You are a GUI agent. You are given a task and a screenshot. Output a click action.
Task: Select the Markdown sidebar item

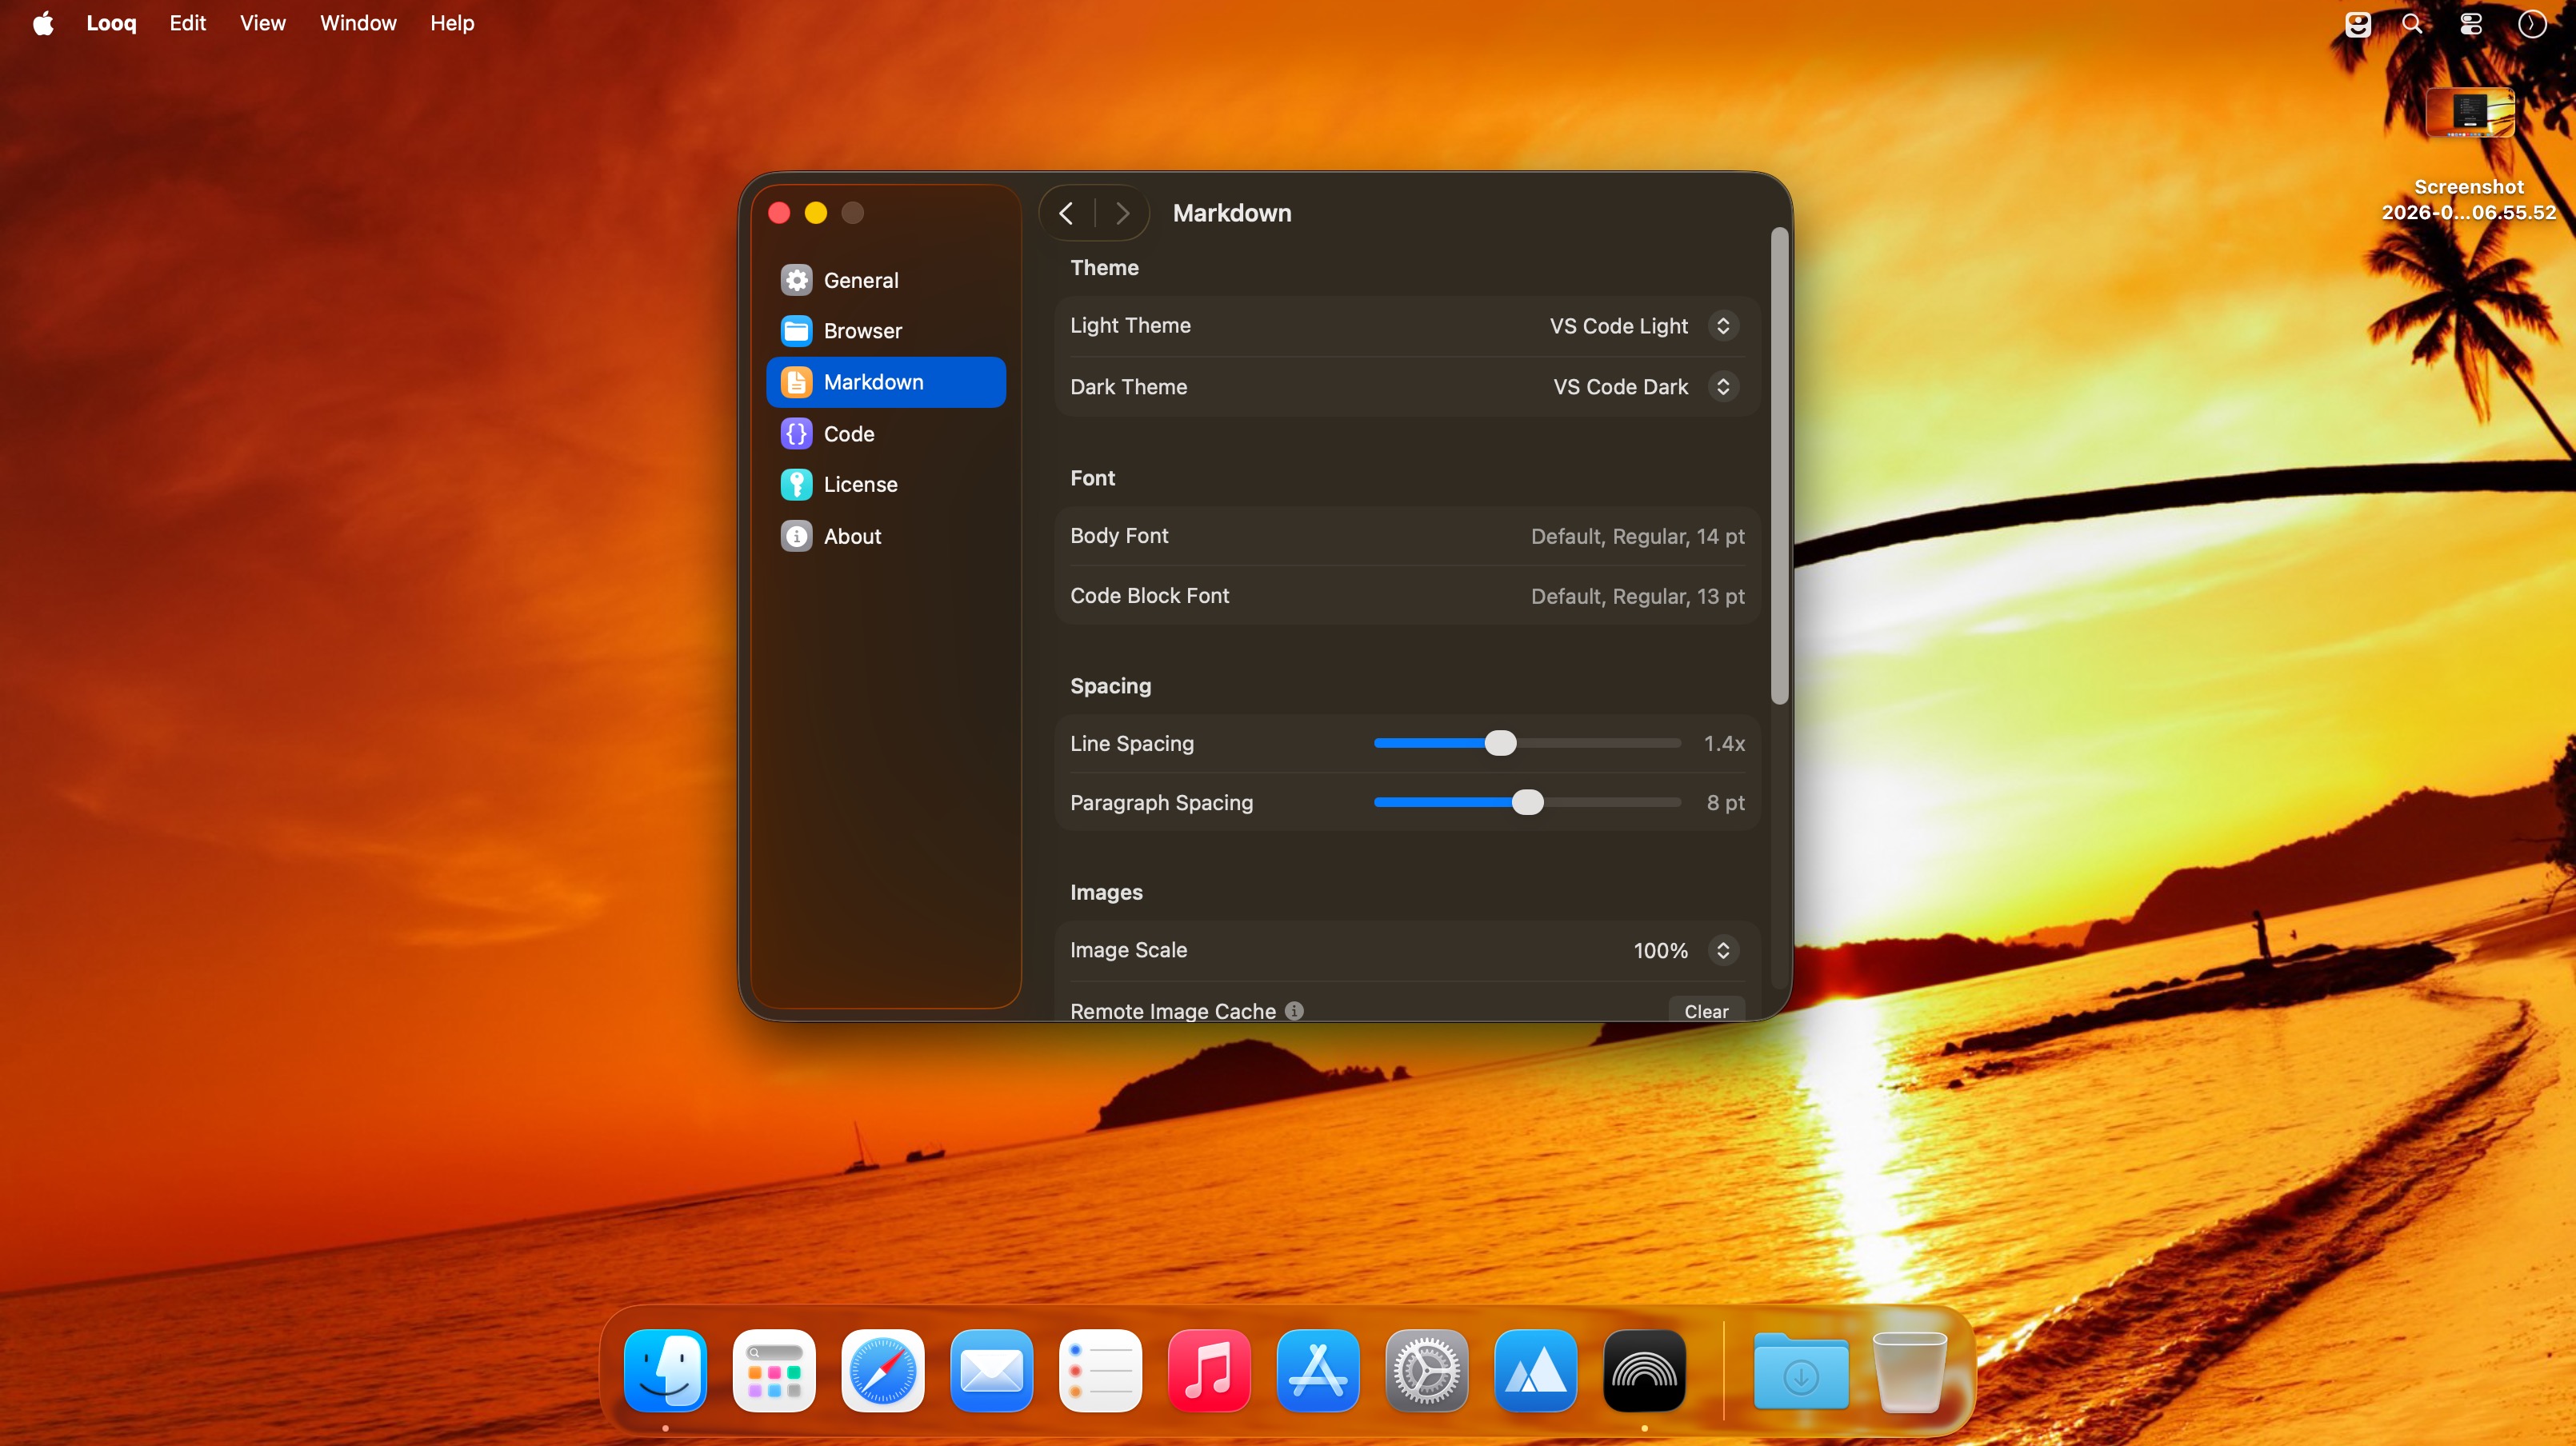click(x=885, y=382)
